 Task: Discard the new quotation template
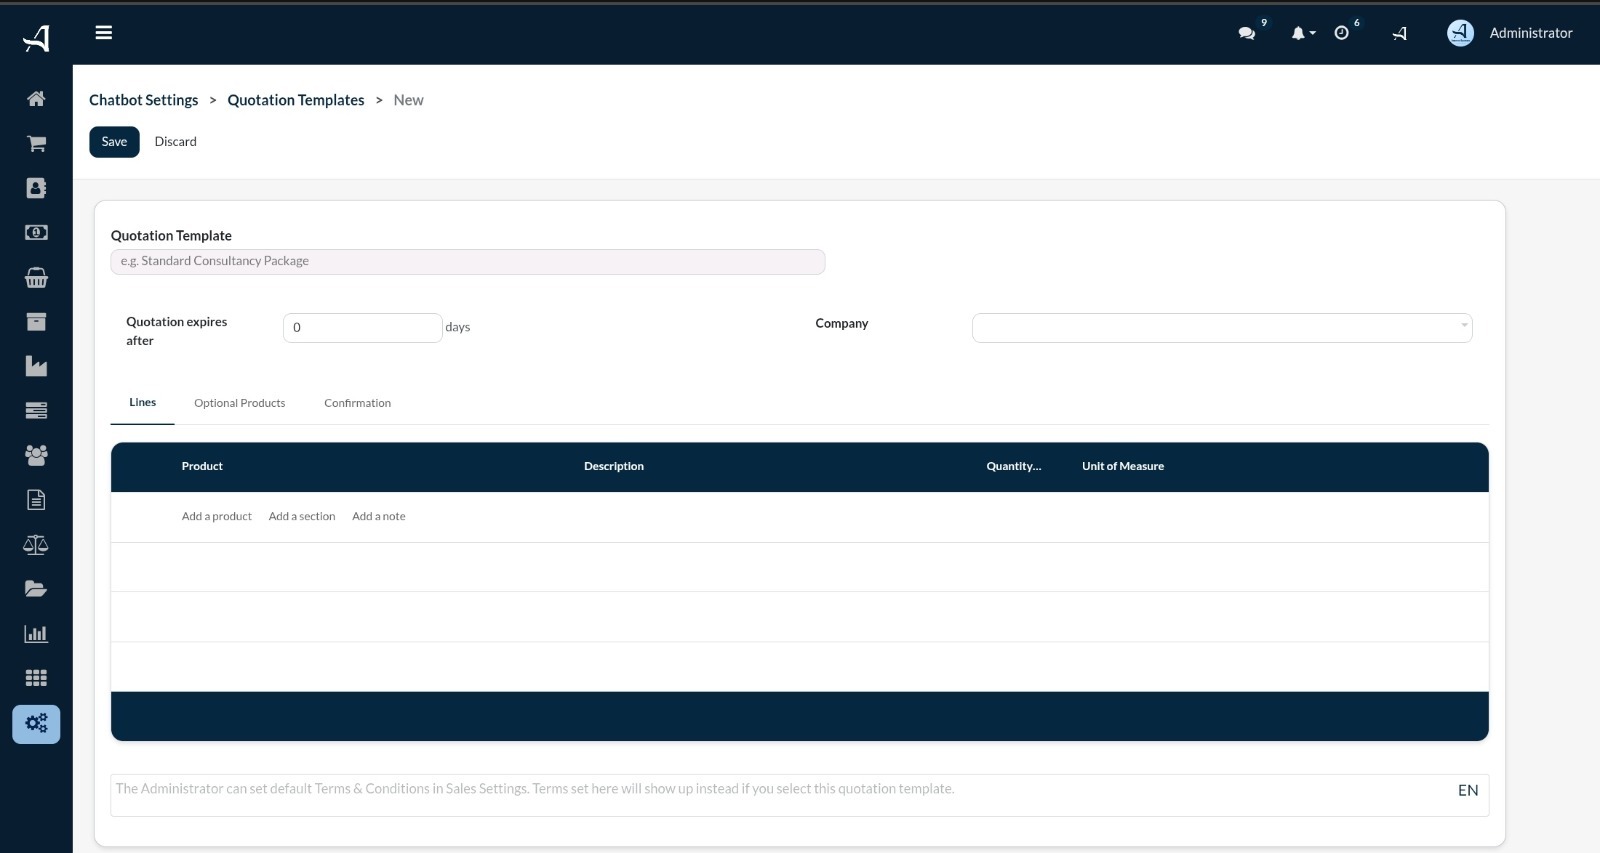[176, 142]
